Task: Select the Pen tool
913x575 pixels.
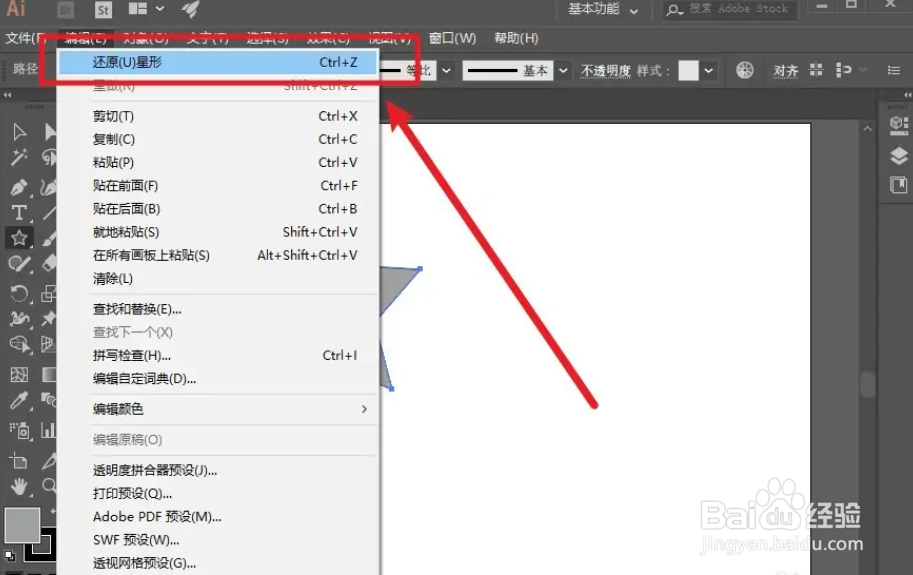Action: click(x=19, y=187)
